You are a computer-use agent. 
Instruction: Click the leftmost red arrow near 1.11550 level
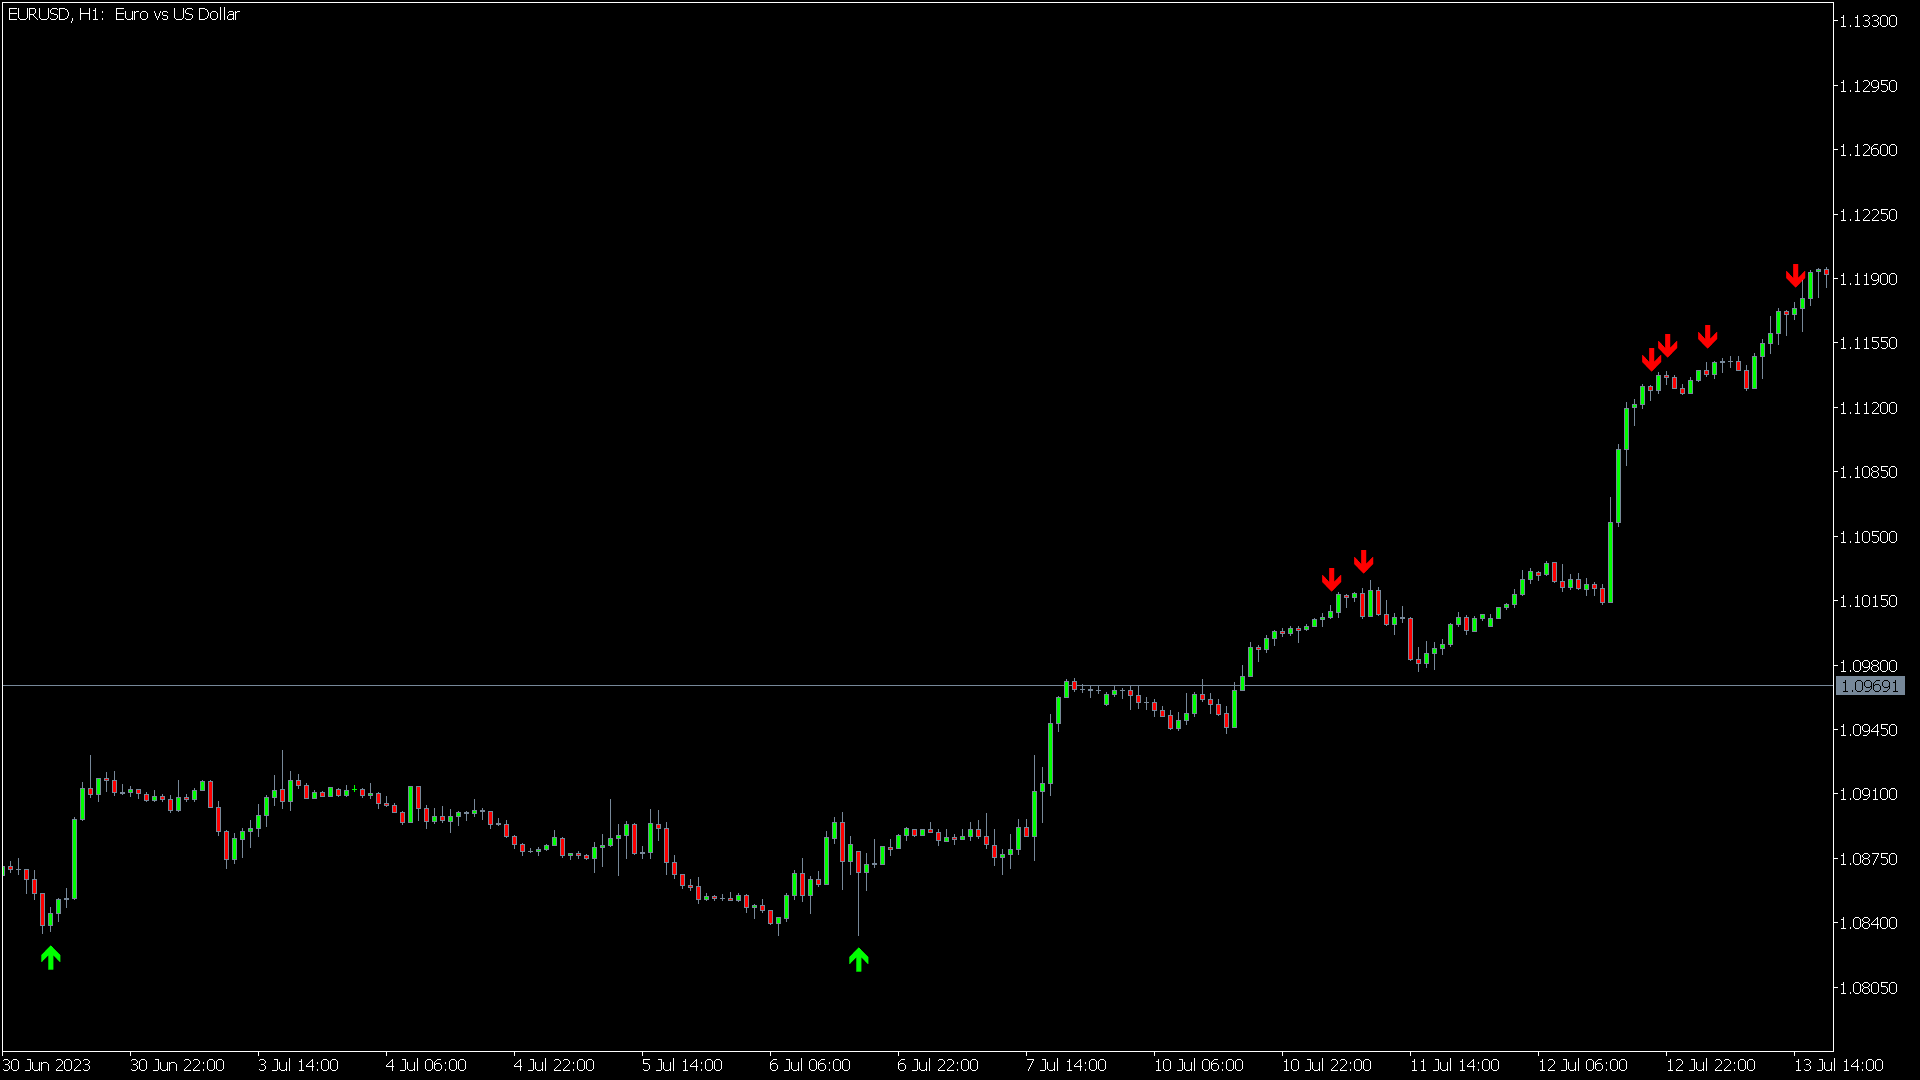1651,359
